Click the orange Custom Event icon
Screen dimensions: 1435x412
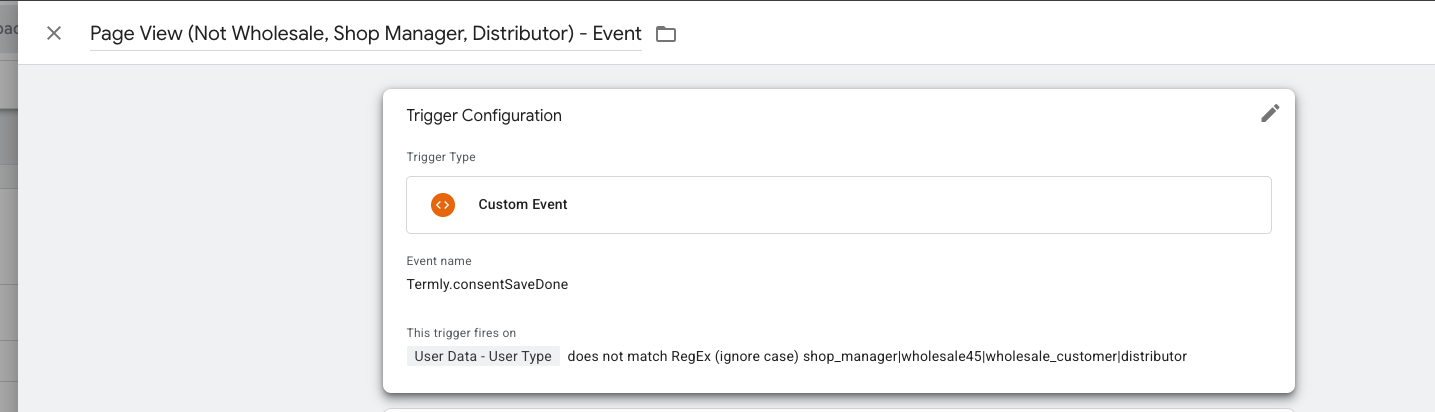442,204
